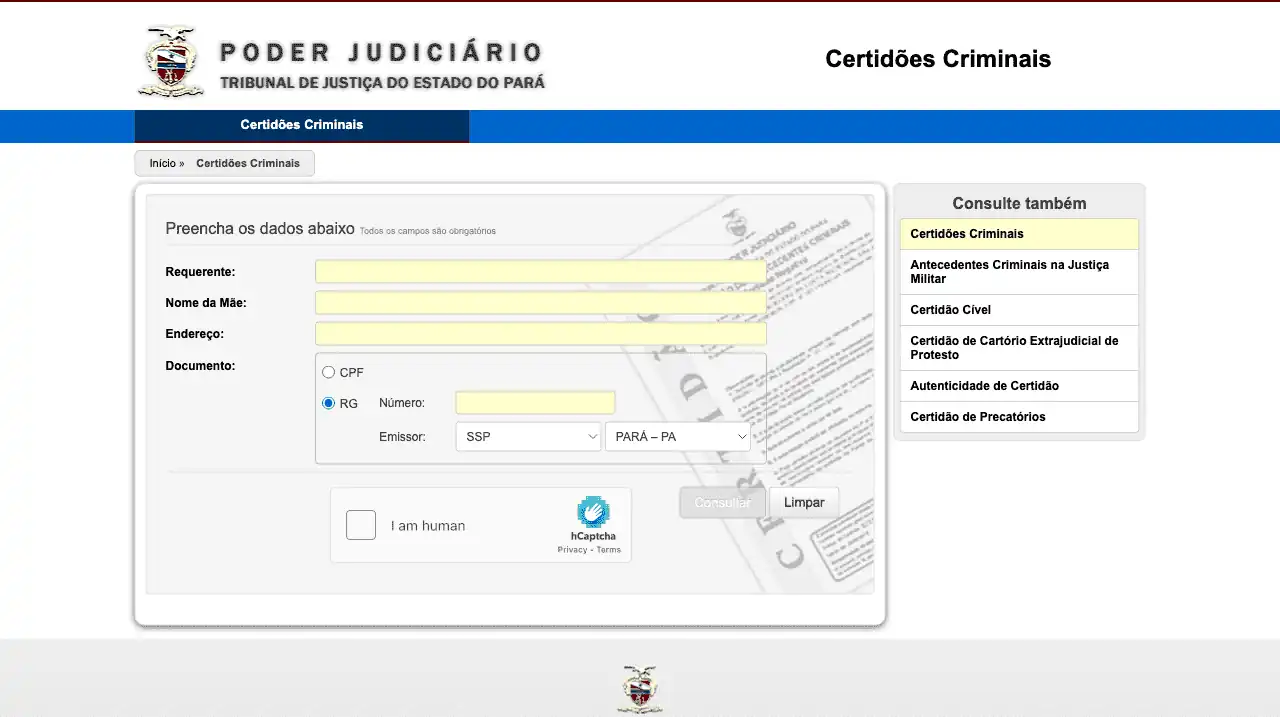Open the Autenticidade de Certidão link
The image size is (1280, 717).
tap(1018, 386)
